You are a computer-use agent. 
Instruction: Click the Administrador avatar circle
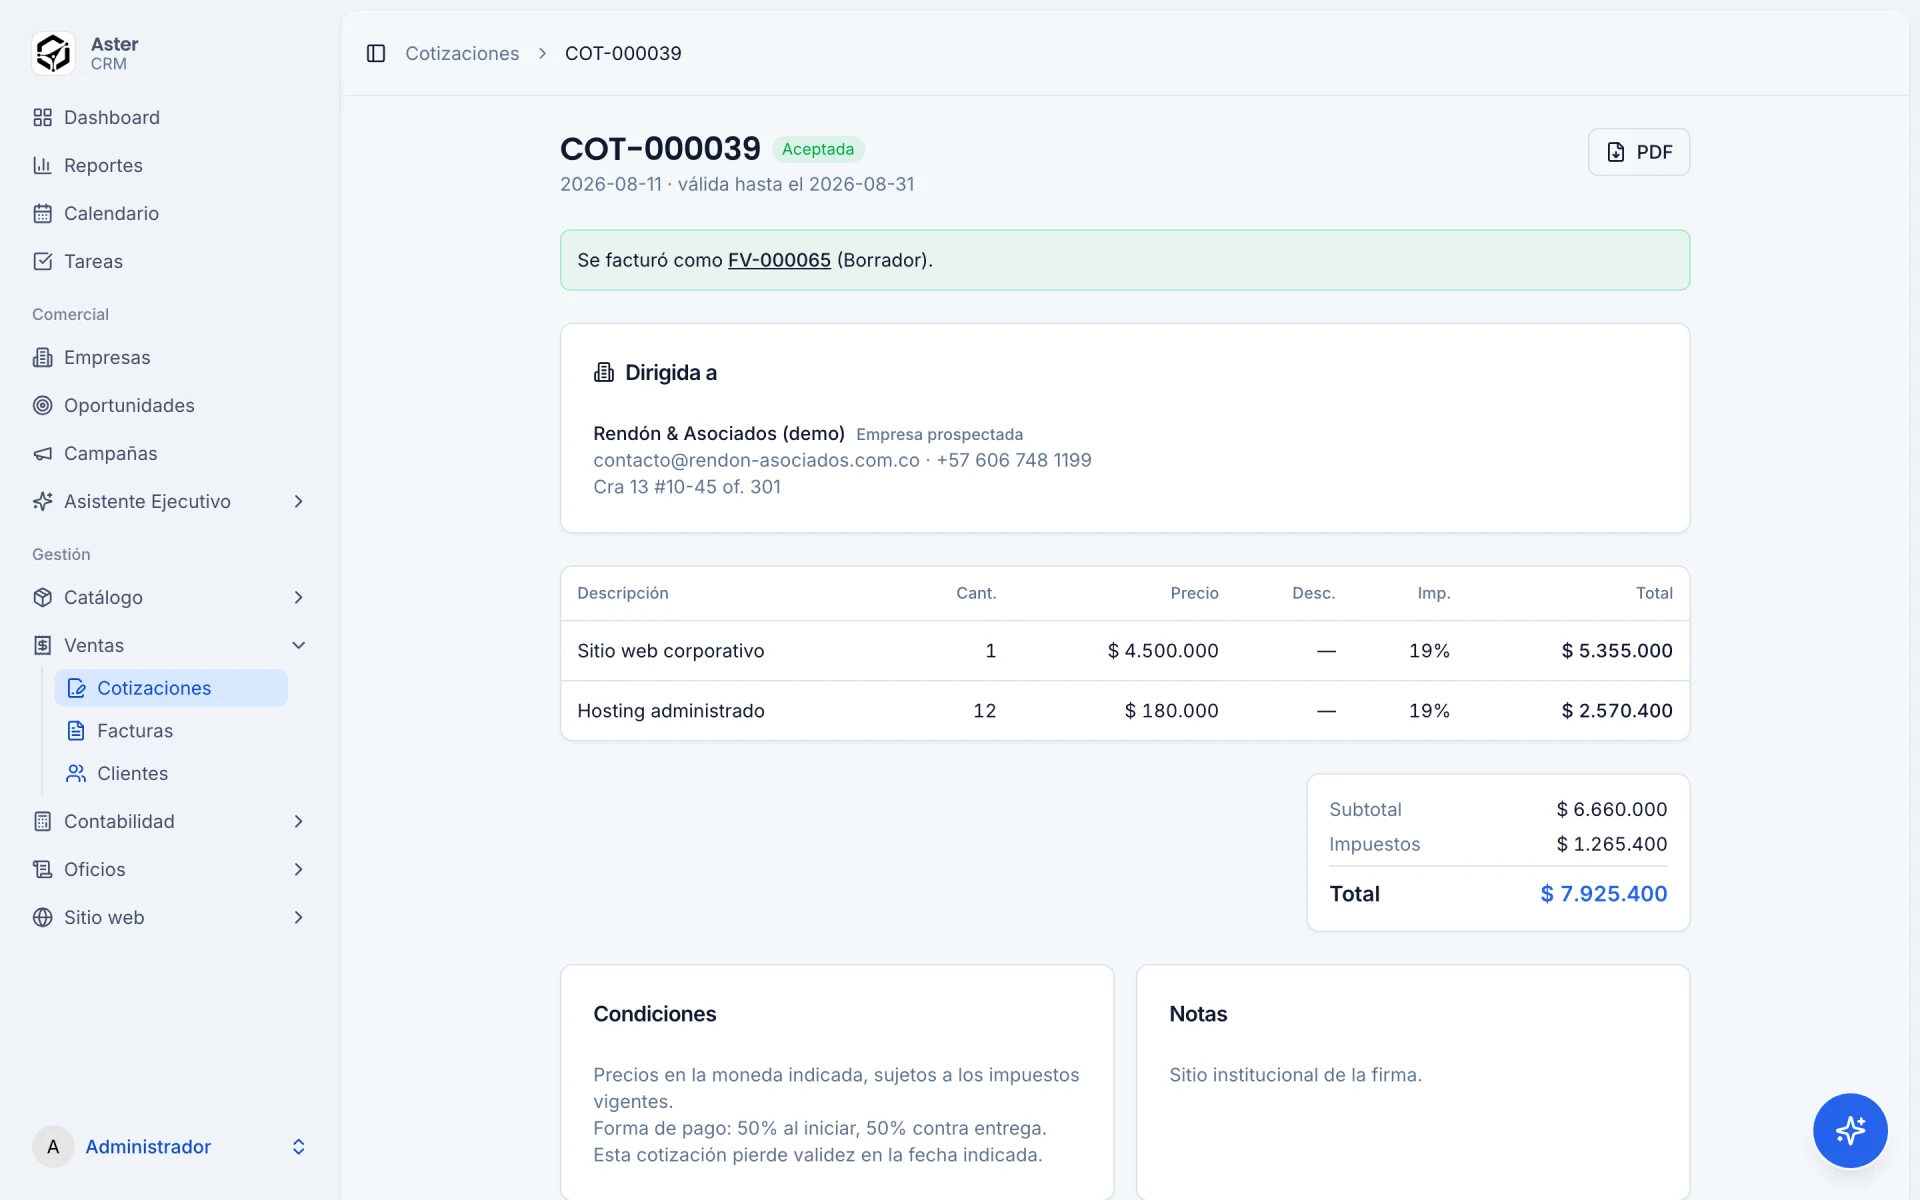point(53,1146)
